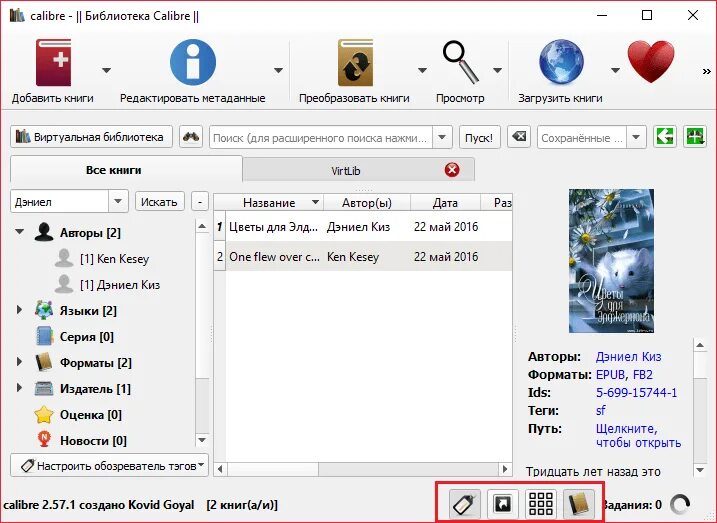Screen dimensions: 717x523
Task: Click the book cover thumbnail
Action: pos(611,261)
